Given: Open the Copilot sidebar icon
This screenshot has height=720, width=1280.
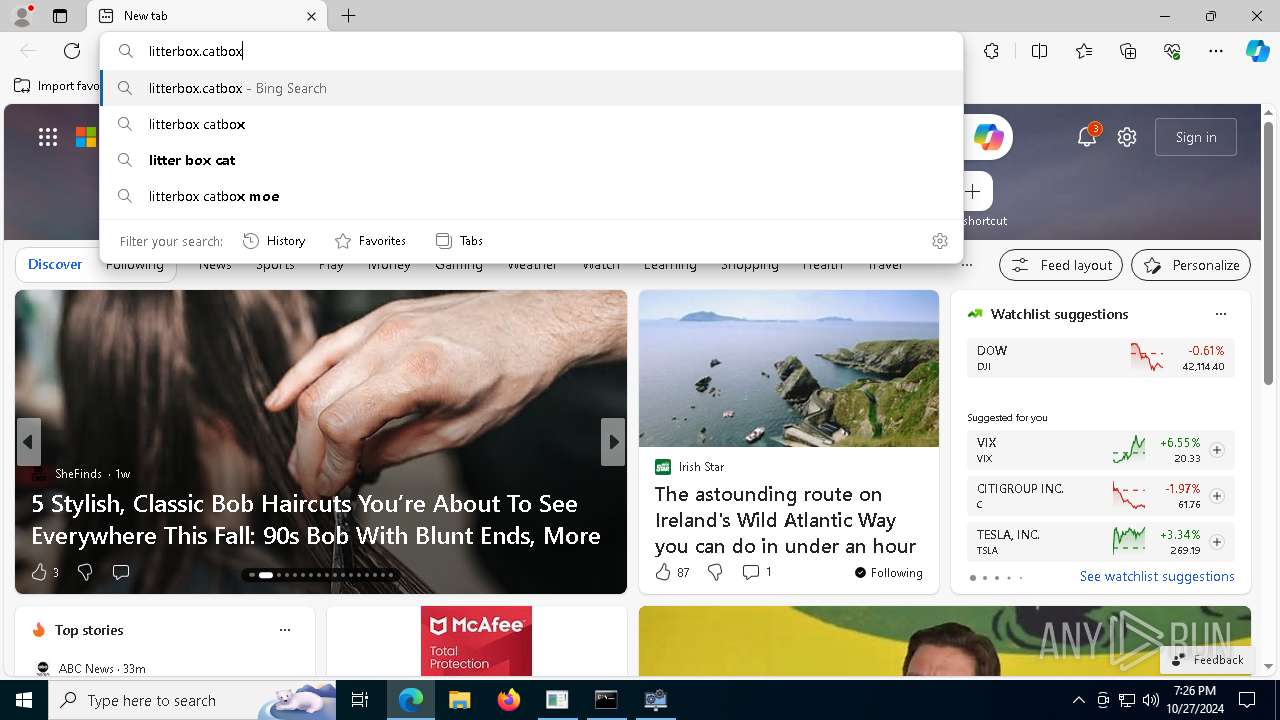Looking at the screenshot, I should click(x=1257, y=51).
